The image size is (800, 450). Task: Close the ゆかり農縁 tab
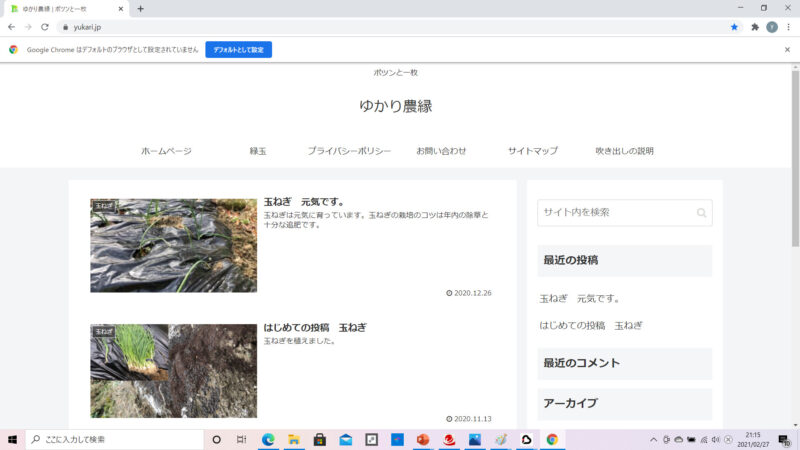121,9
